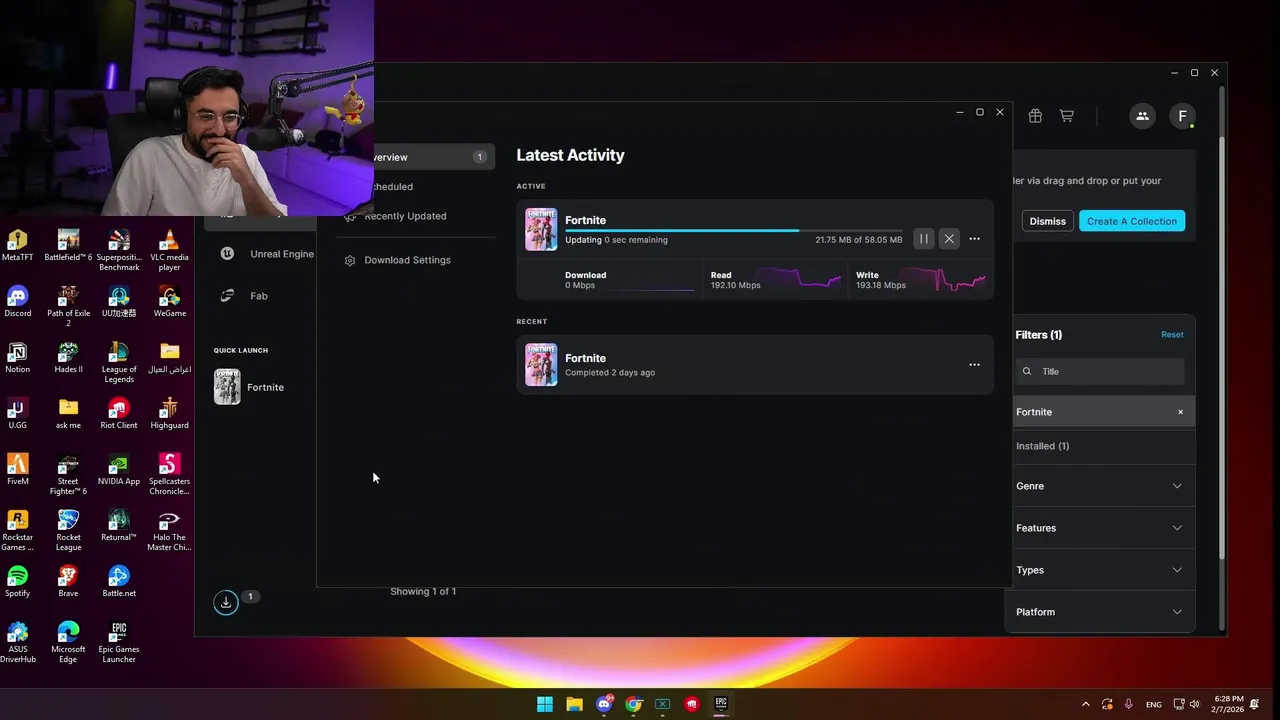Viewport: 1280px width, 720px height.
Task: Expand the Types filter section
Action: [x=1099, y=570]
